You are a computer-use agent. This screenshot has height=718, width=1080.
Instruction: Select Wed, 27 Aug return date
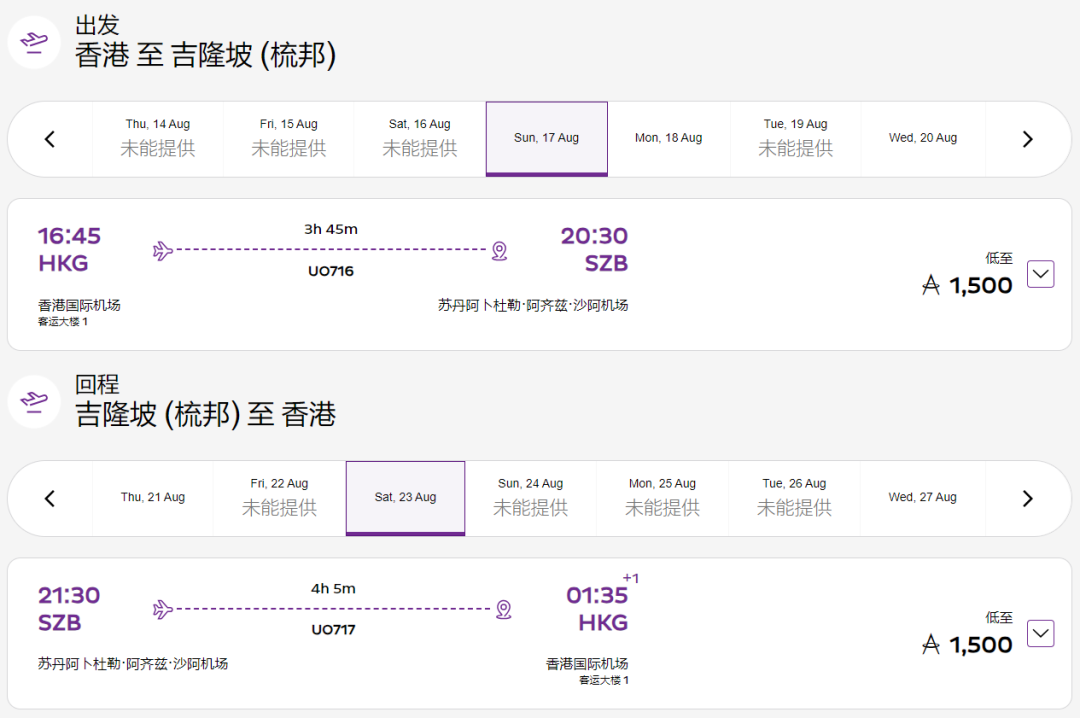point(922,497)
